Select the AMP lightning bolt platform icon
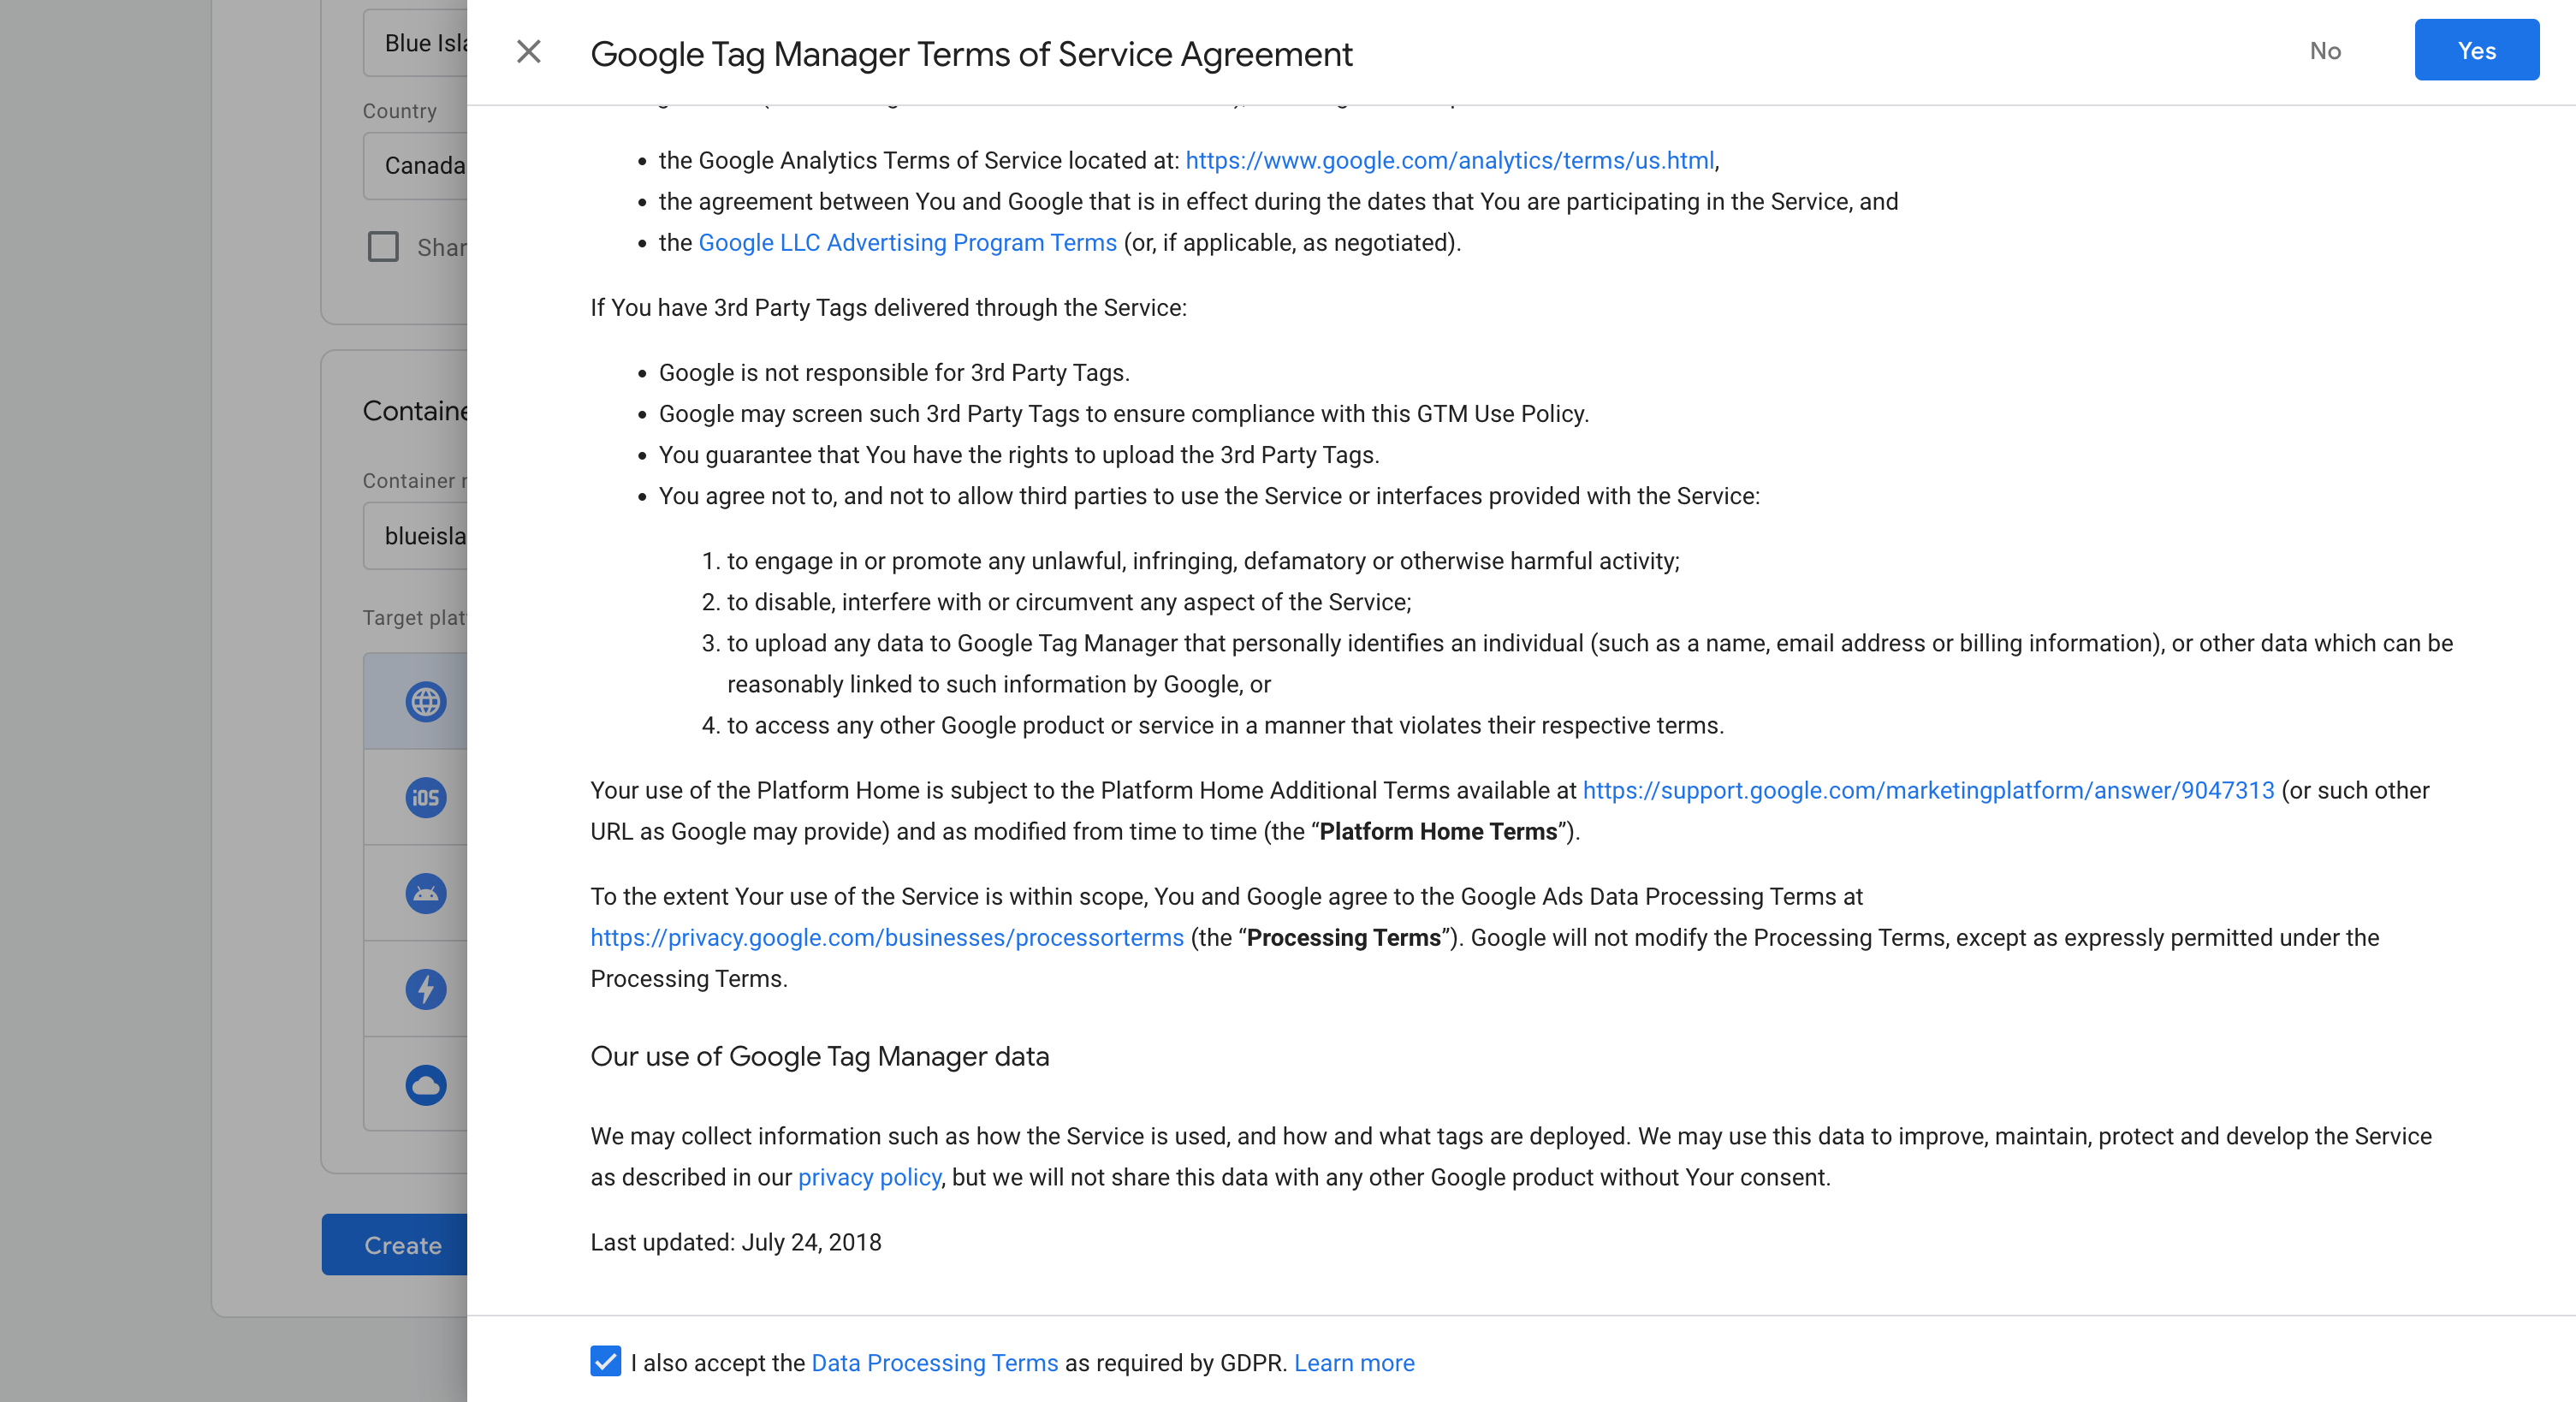The image size is (2576, 1402). [425, 989]
